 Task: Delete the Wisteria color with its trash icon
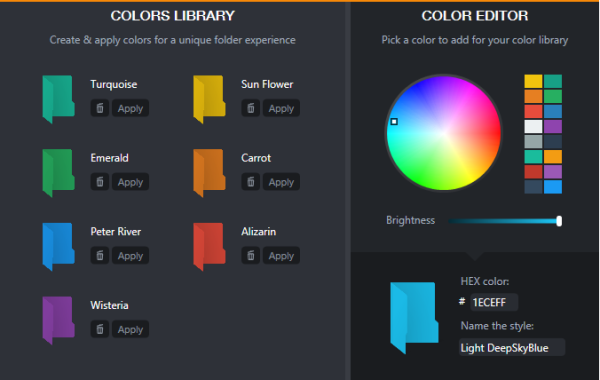(x=99, y=329)
